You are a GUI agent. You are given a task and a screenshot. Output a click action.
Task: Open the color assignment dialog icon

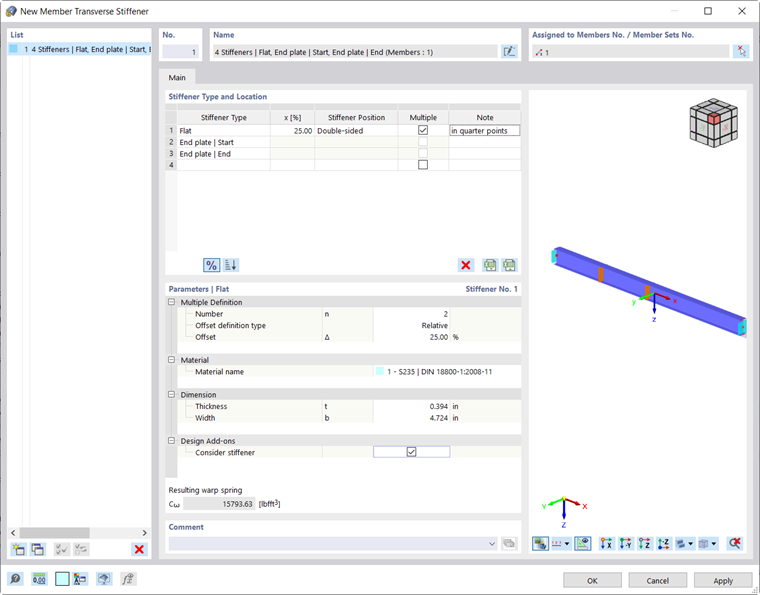pos(80,579)
